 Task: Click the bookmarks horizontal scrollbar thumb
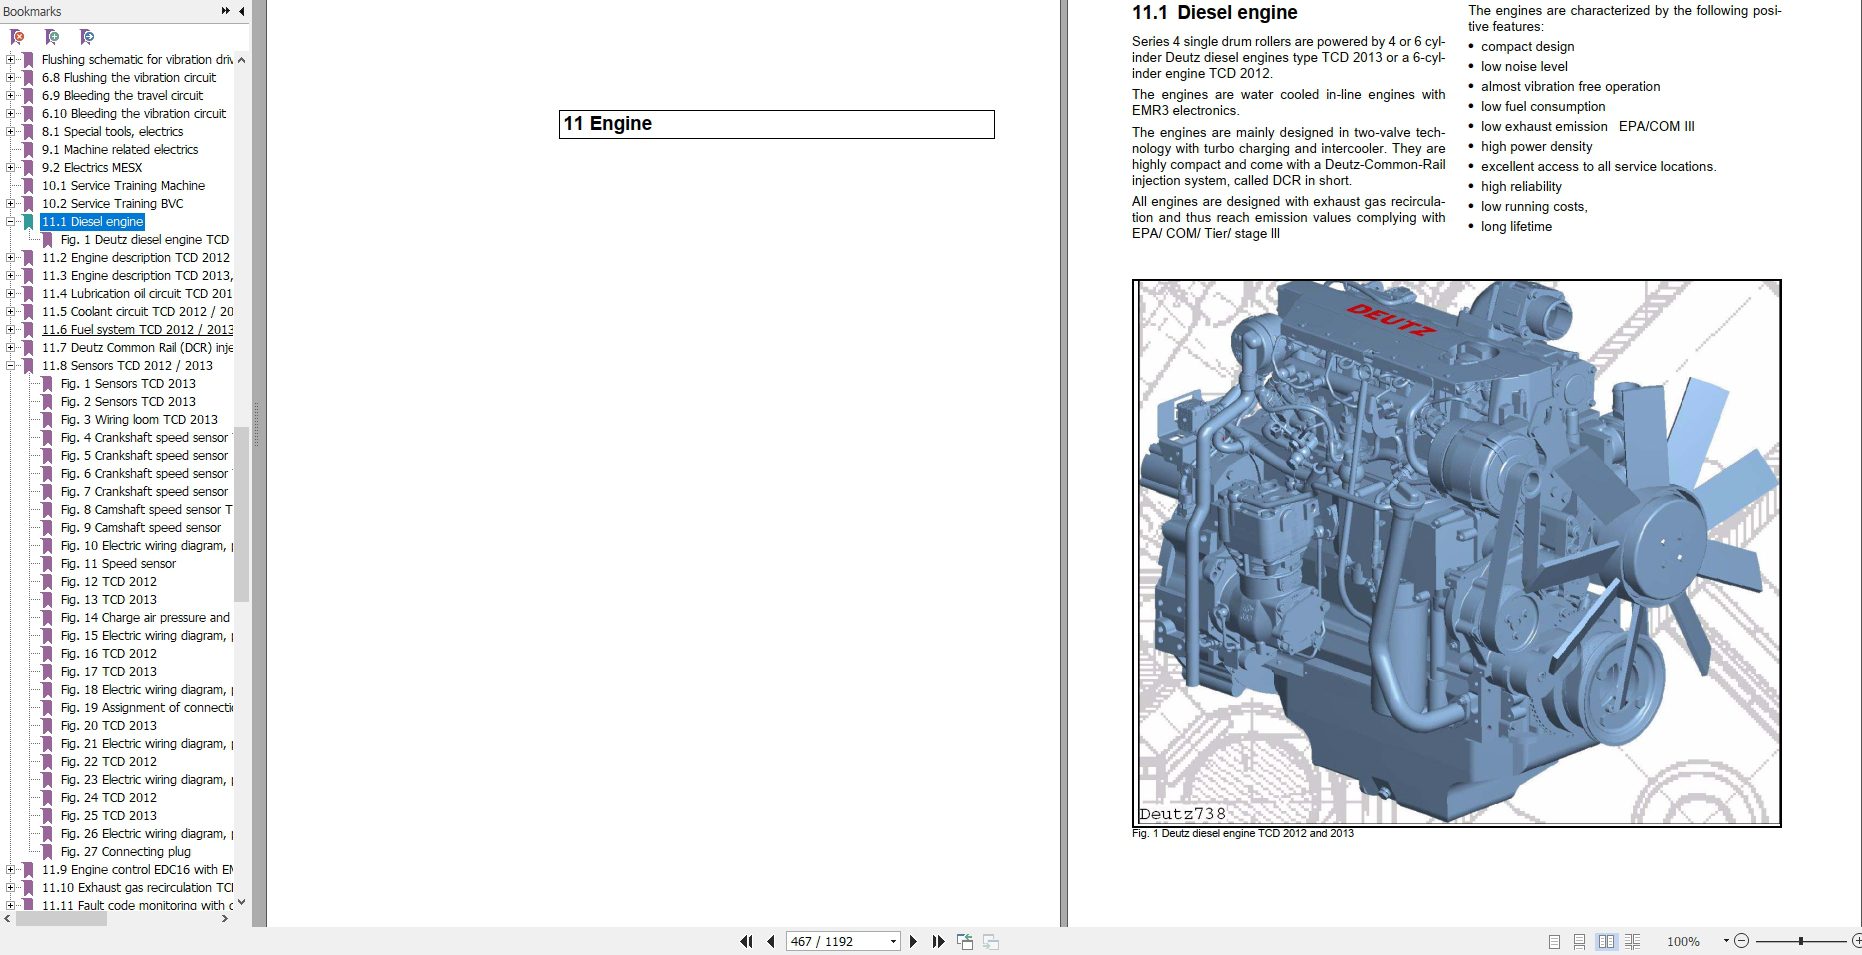pos(61,918)
